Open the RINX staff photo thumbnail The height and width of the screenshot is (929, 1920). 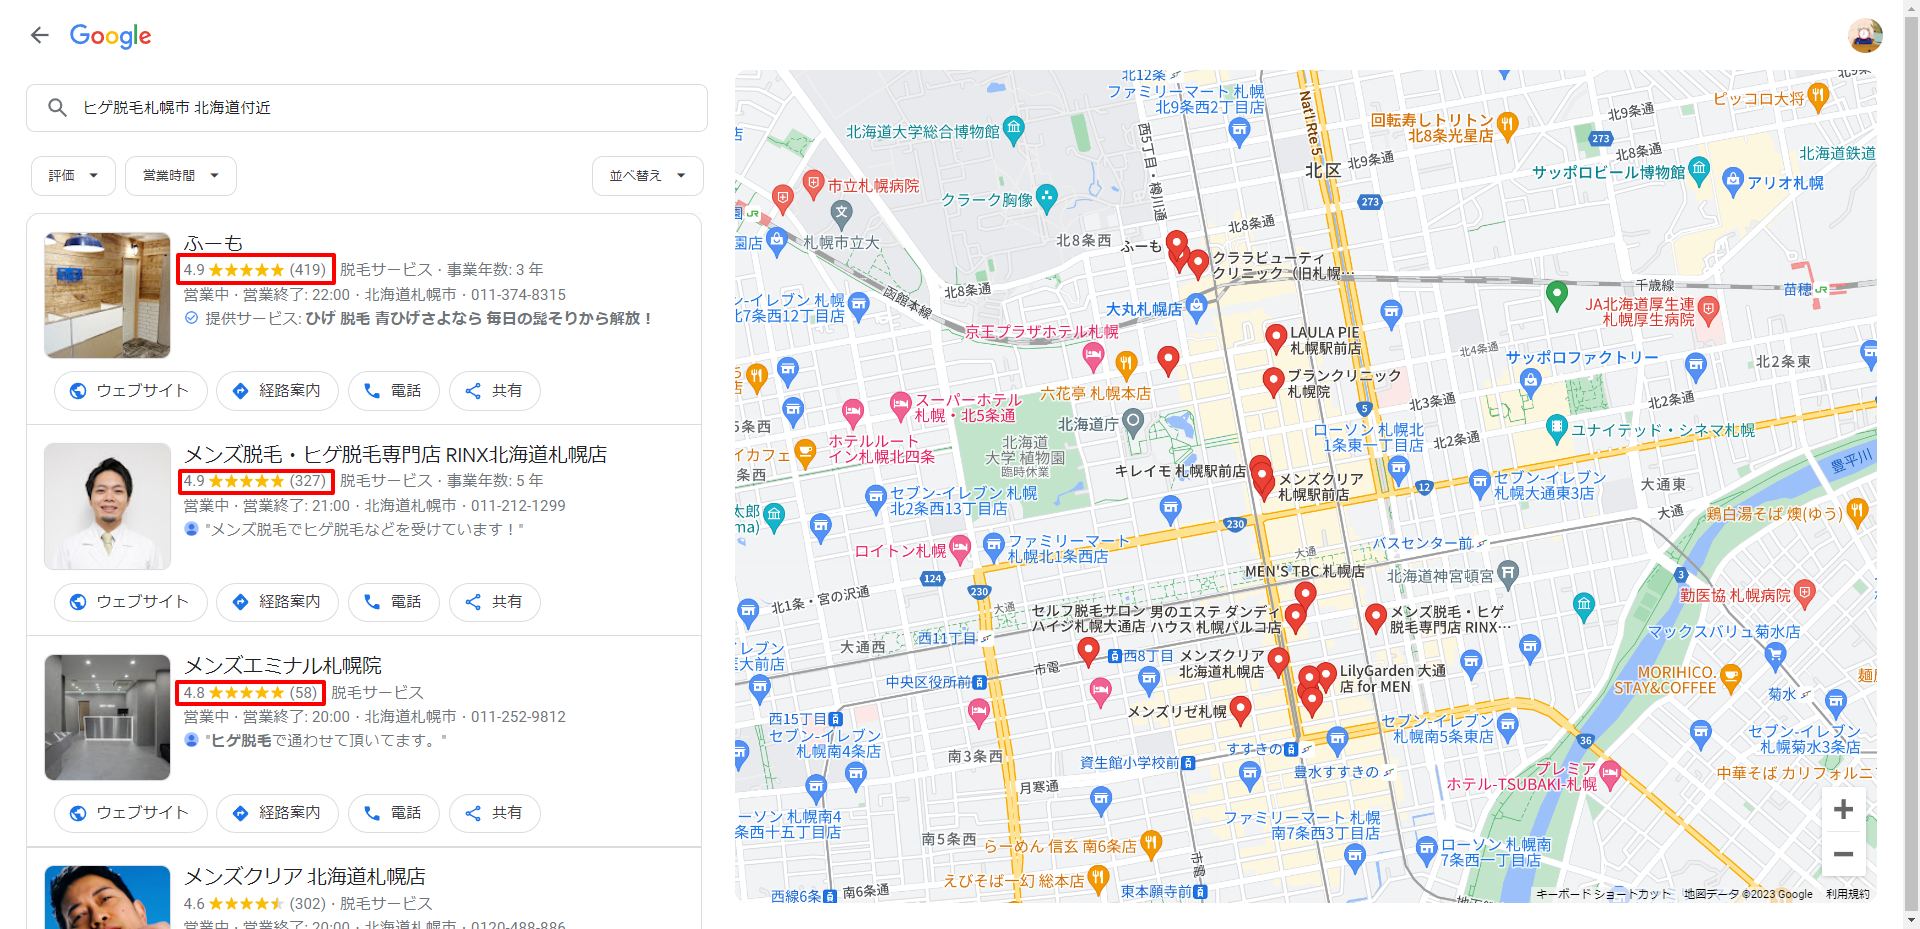107,506
